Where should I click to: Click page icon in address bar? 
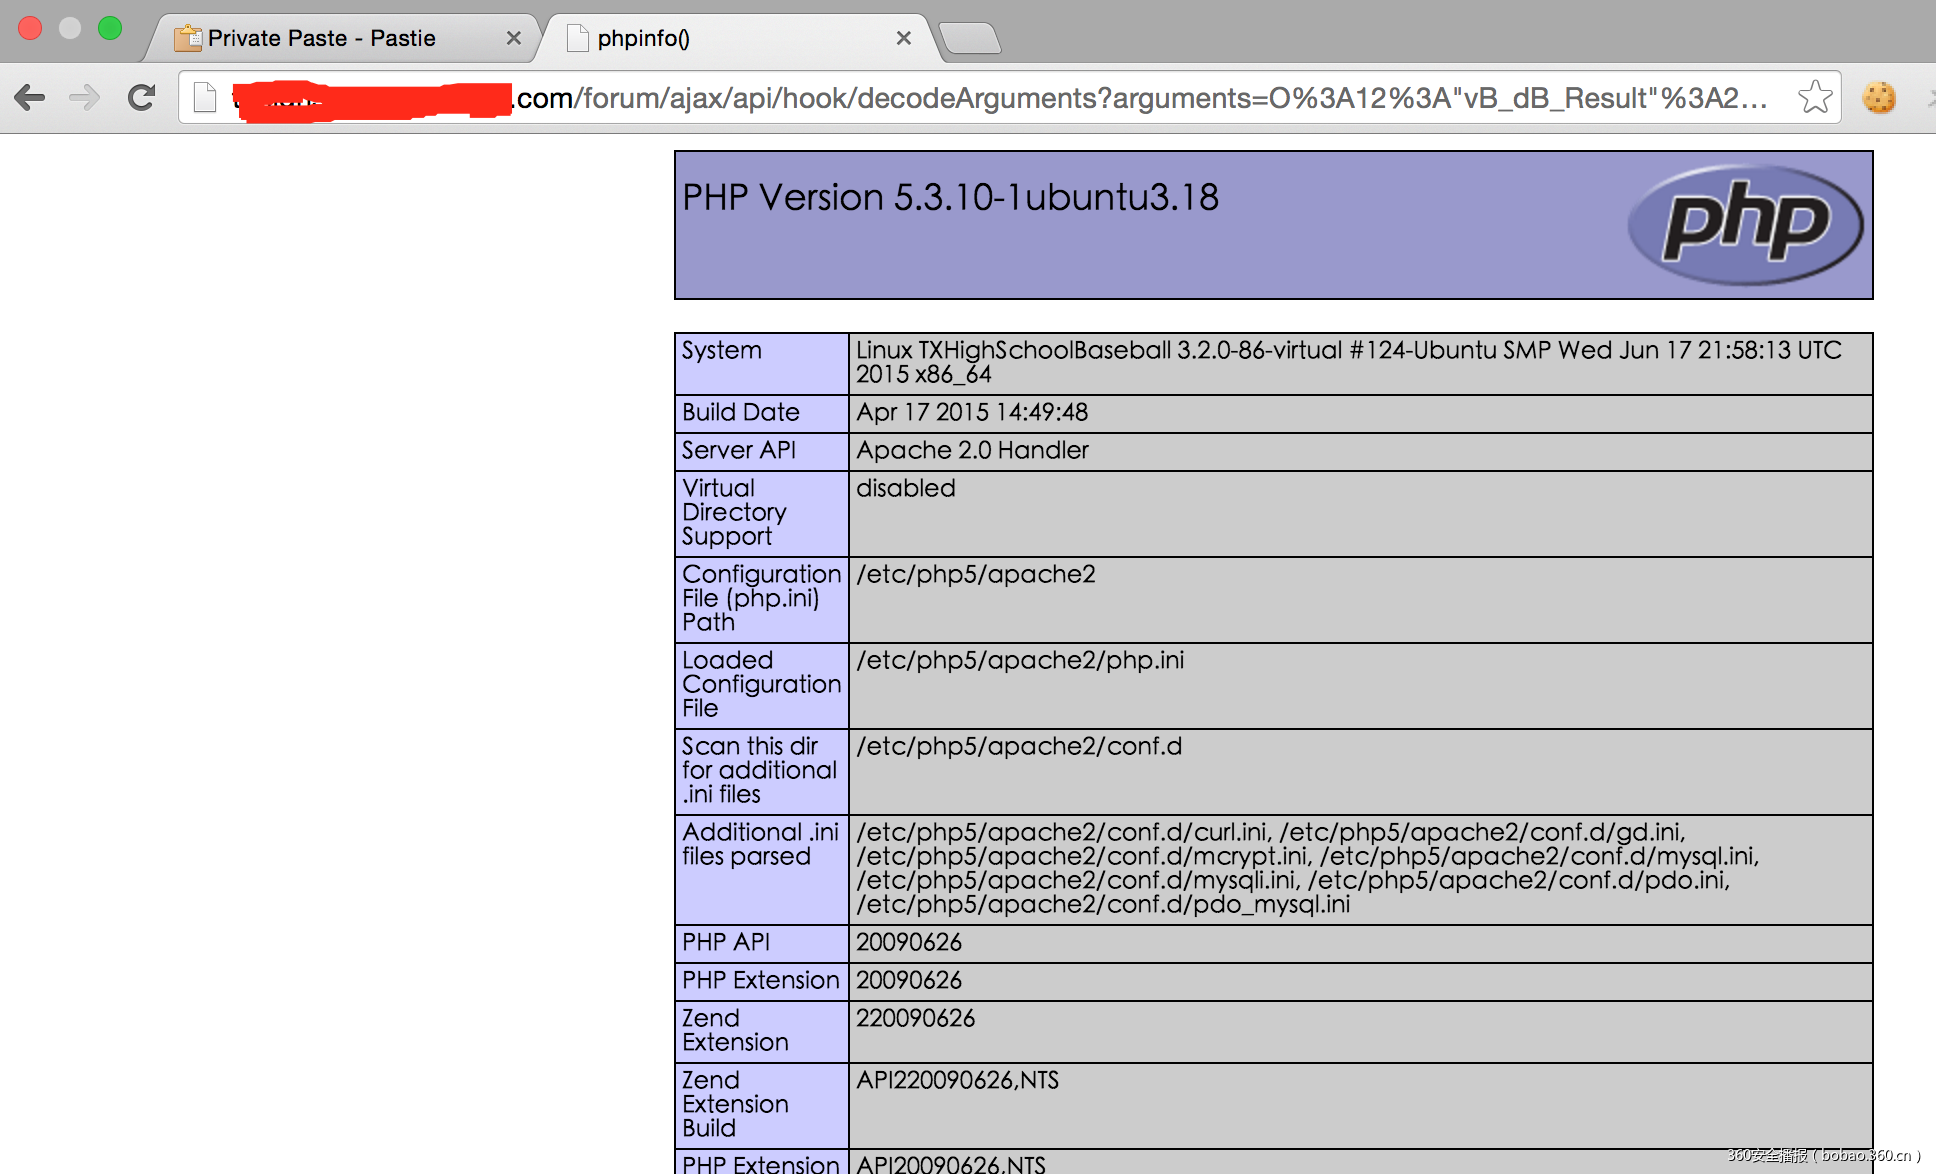pos(205,98)
